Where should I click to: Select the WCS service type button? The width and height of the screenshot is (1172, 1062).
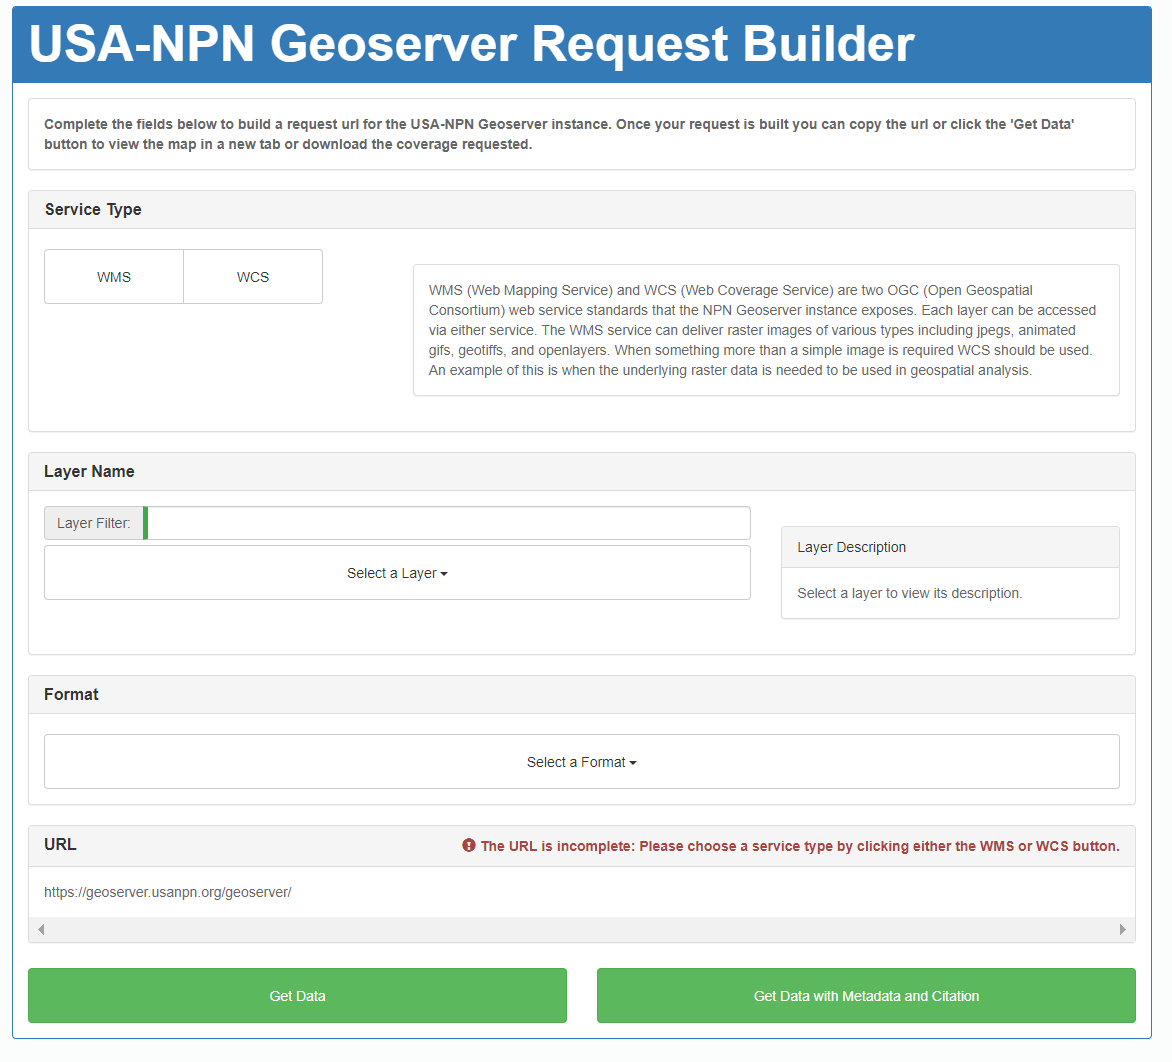(253, 277)
